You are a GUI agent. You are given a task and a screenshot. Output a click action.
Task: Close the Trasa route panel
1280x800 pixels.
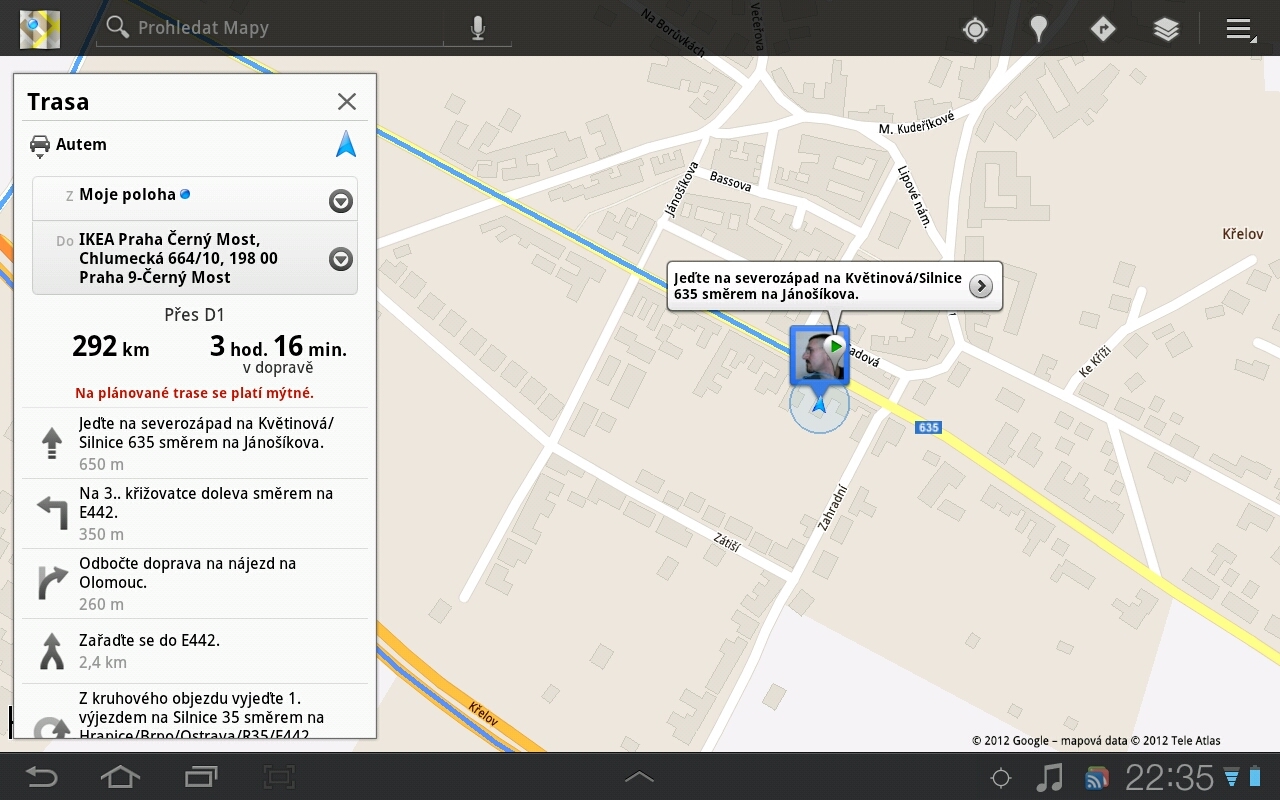click(346, 101)
